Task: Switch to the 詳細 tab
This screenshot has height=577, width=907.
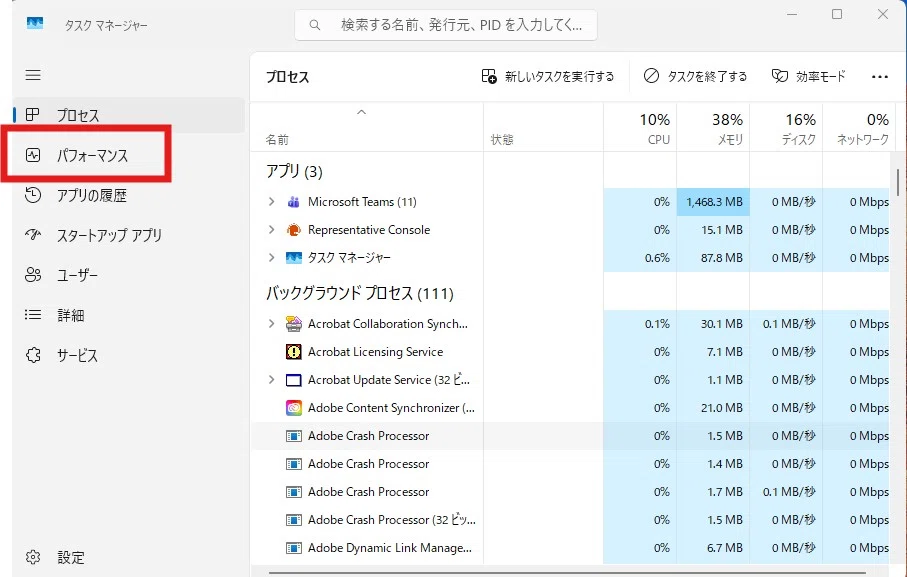Action: click(128, 315)
